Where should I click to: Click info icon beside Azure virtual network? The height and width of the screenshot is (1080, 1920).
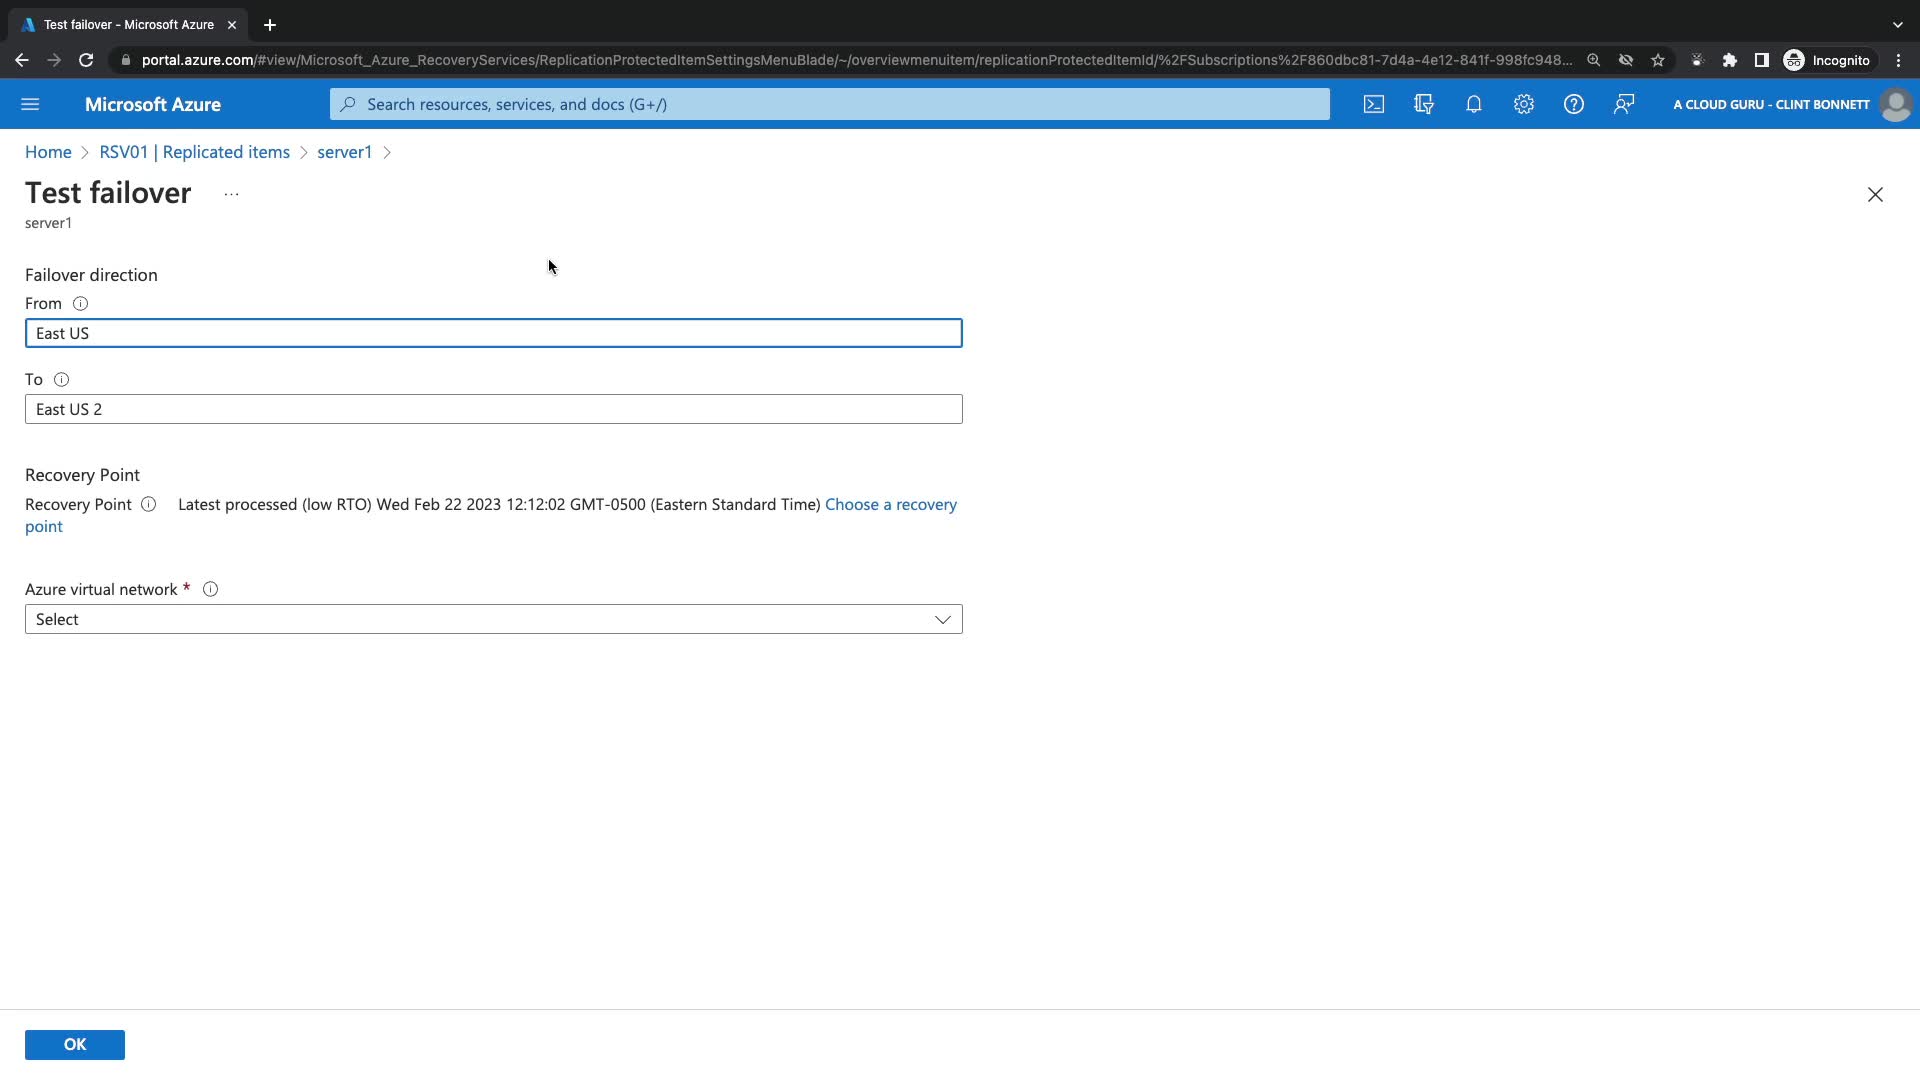pos(210,590)
